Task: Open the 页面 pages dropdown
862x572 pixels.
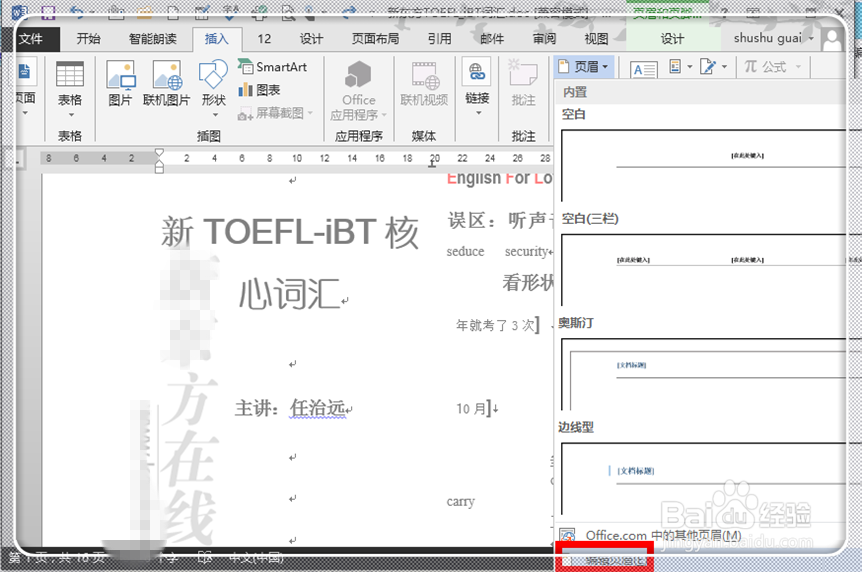Action: (x=25, y=88)
